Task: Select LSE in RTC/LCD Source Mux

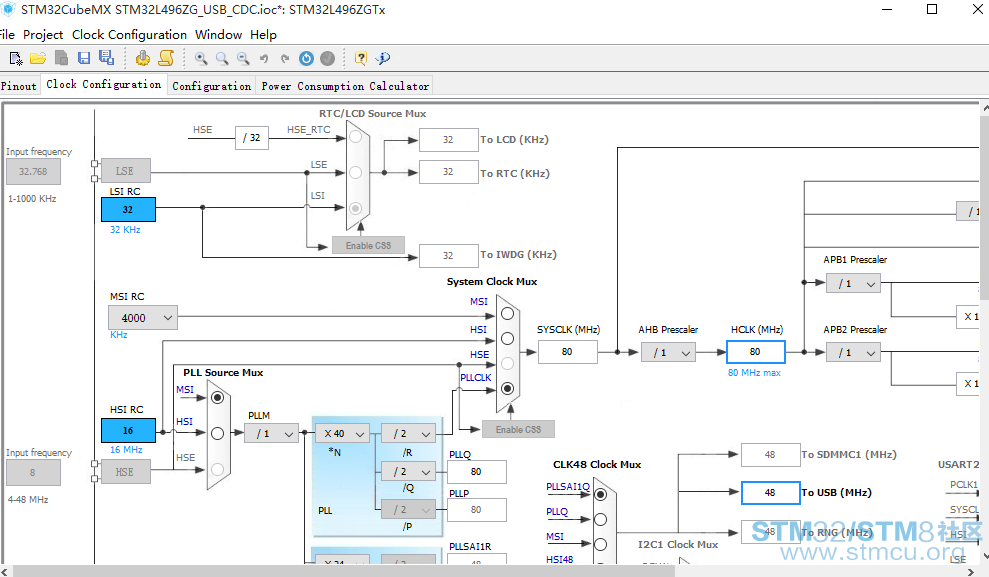Action: click(356, 172)
